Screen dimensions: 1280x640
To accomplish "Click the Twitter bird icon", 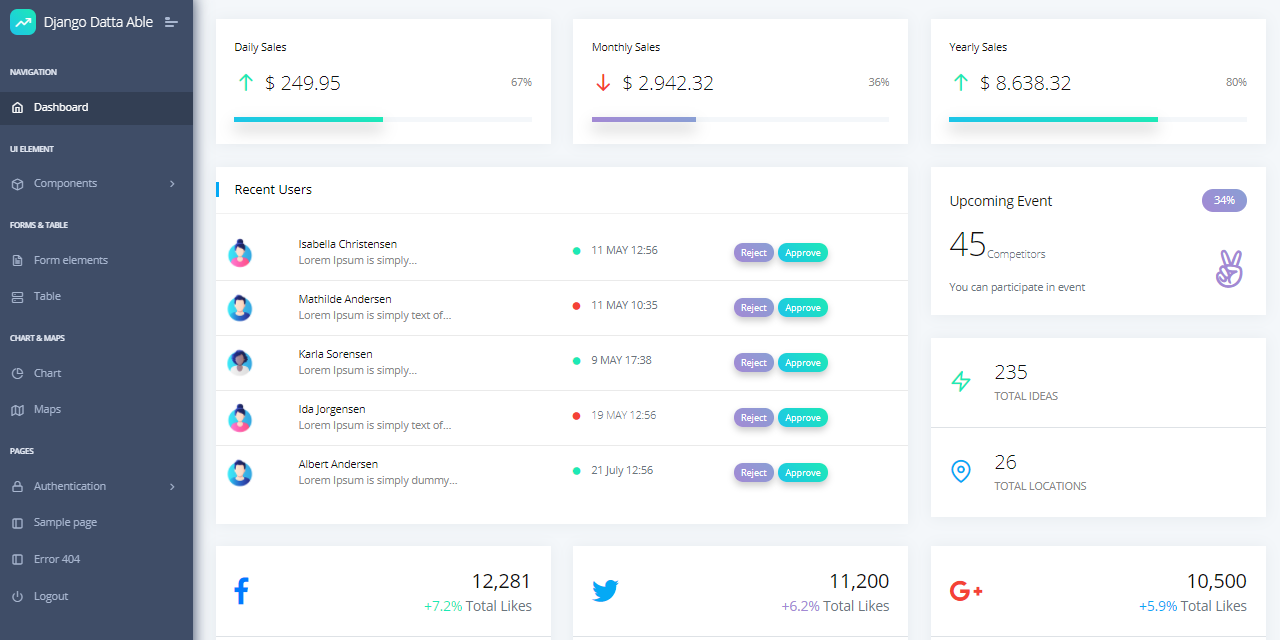I will click(x=606, y=590).
